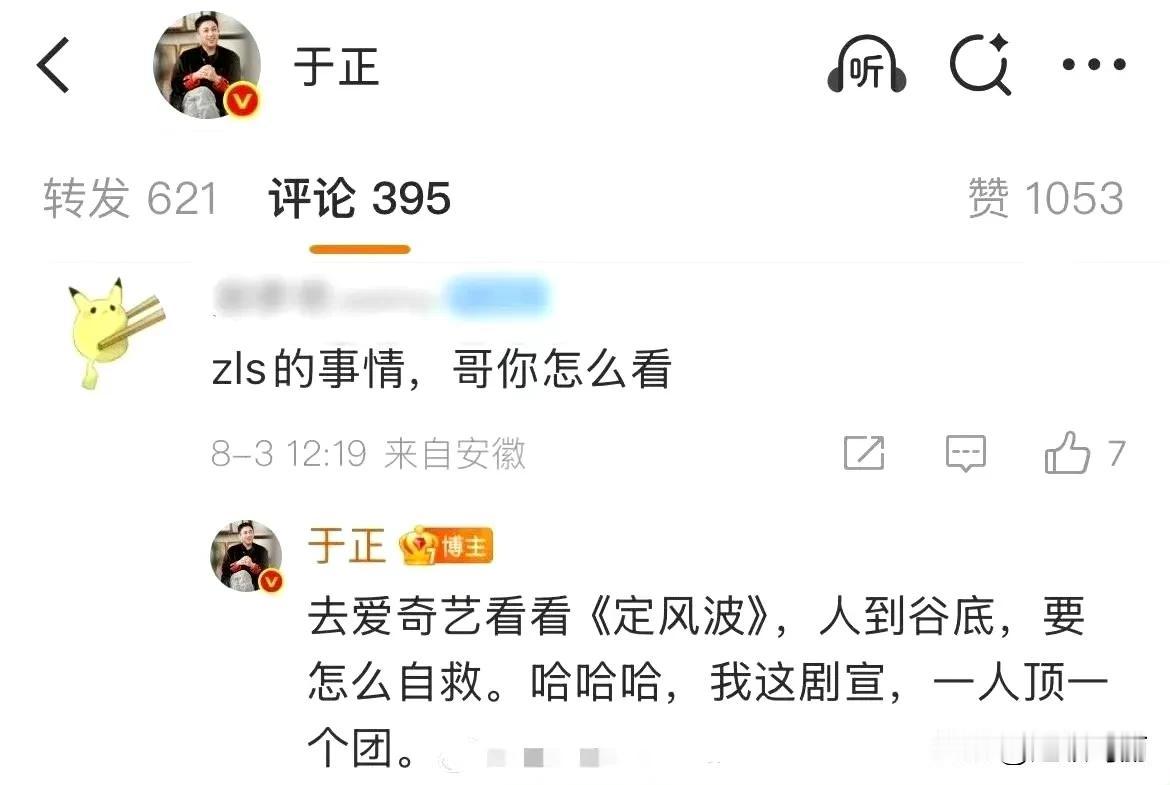The height and width of the screenshot is (785, 1170).
Task: Tap the 博主 crown badge
Action: pyautogui.click(x=445, y=546)
